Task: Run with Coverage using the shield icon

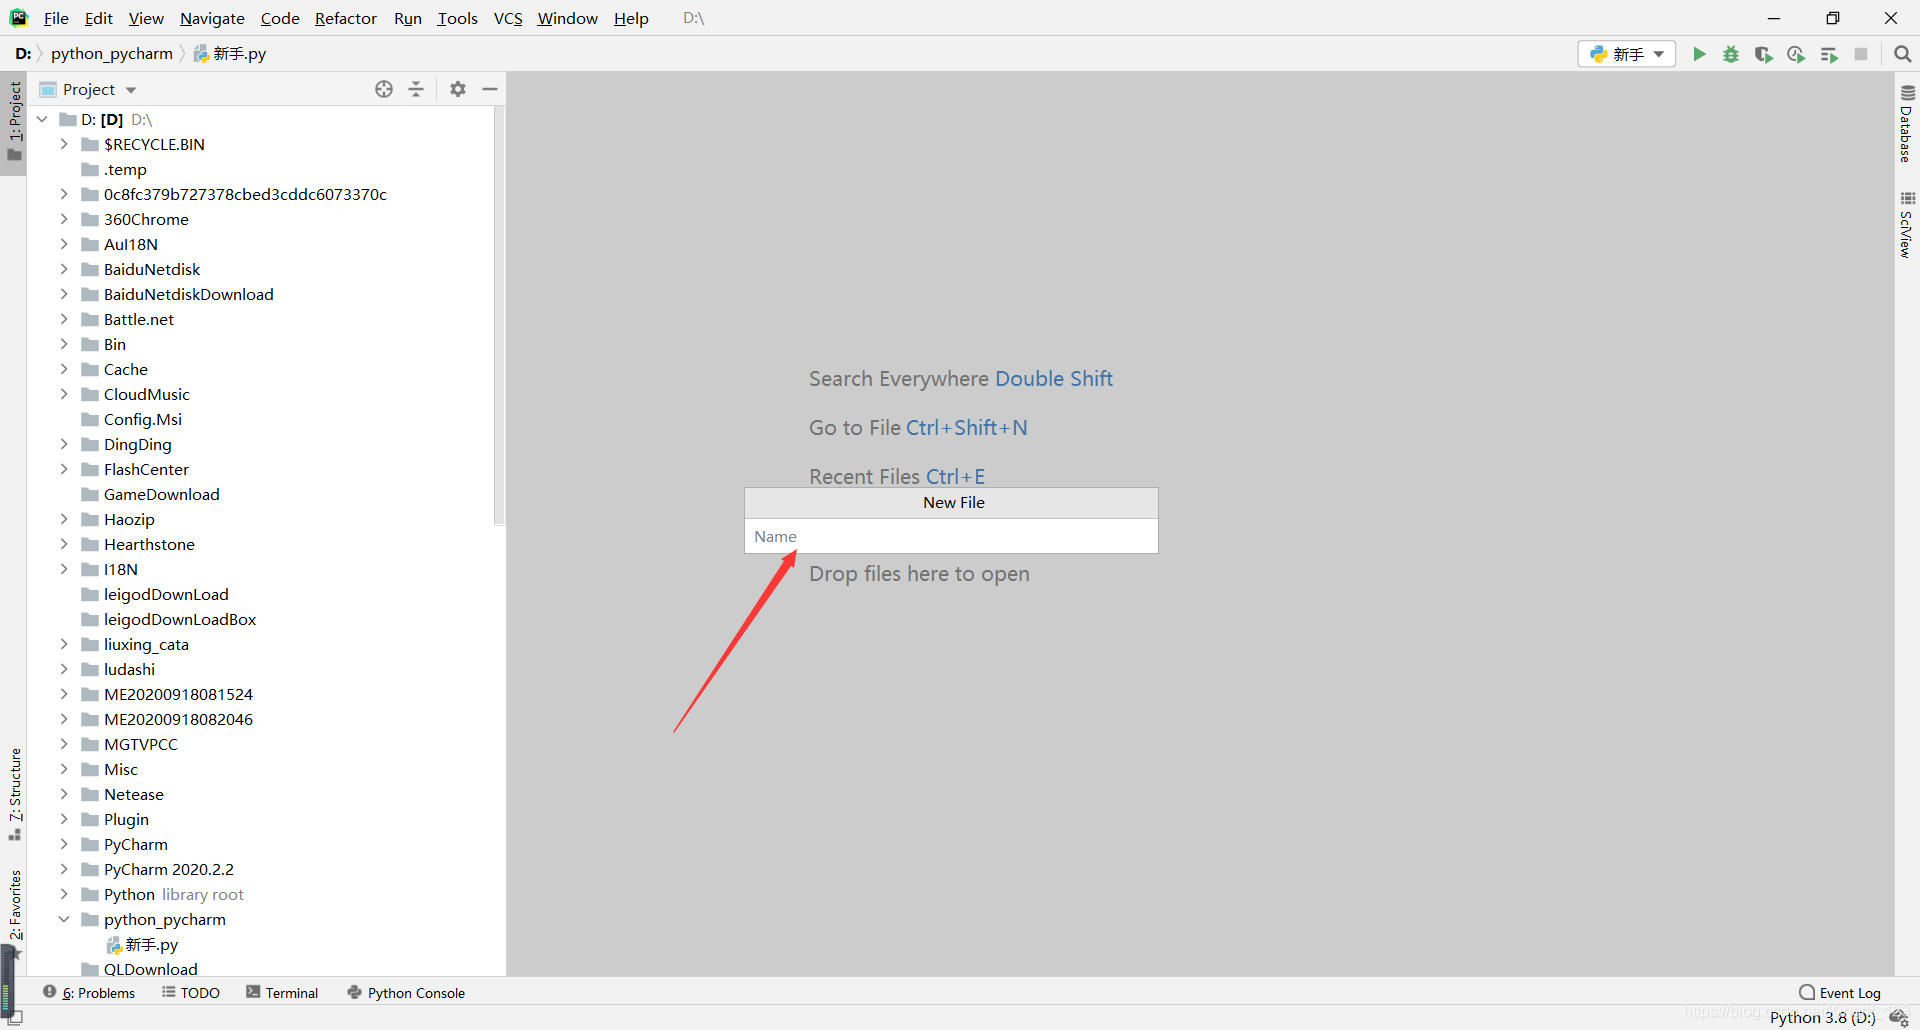Action: (1764, 54)
